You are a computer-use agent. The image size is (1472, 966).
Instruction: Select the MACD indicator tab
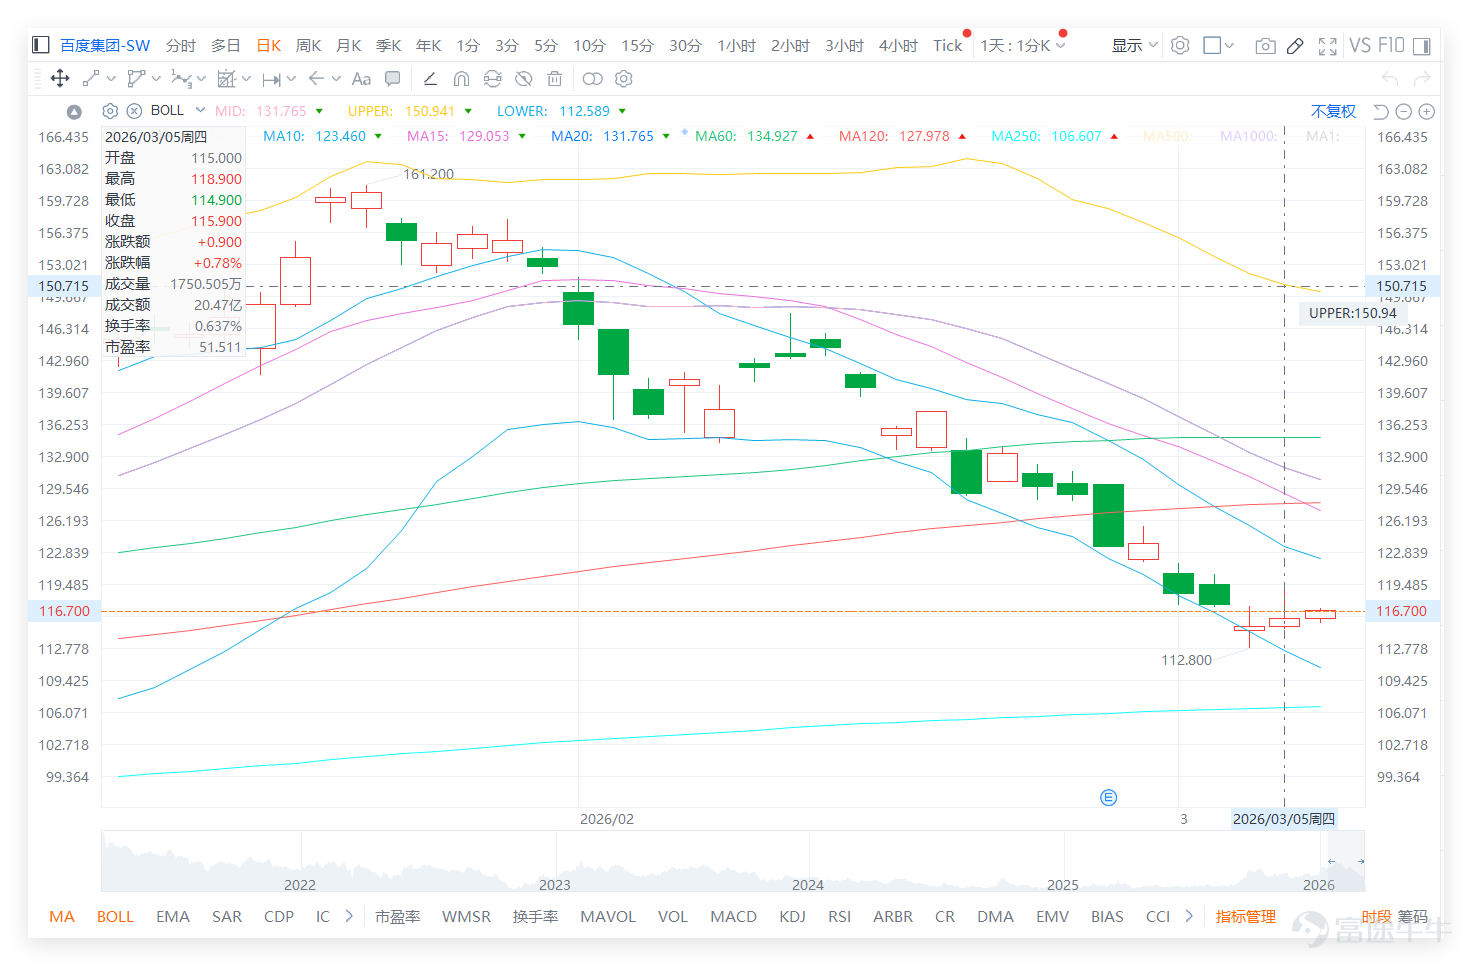[733, 916]
